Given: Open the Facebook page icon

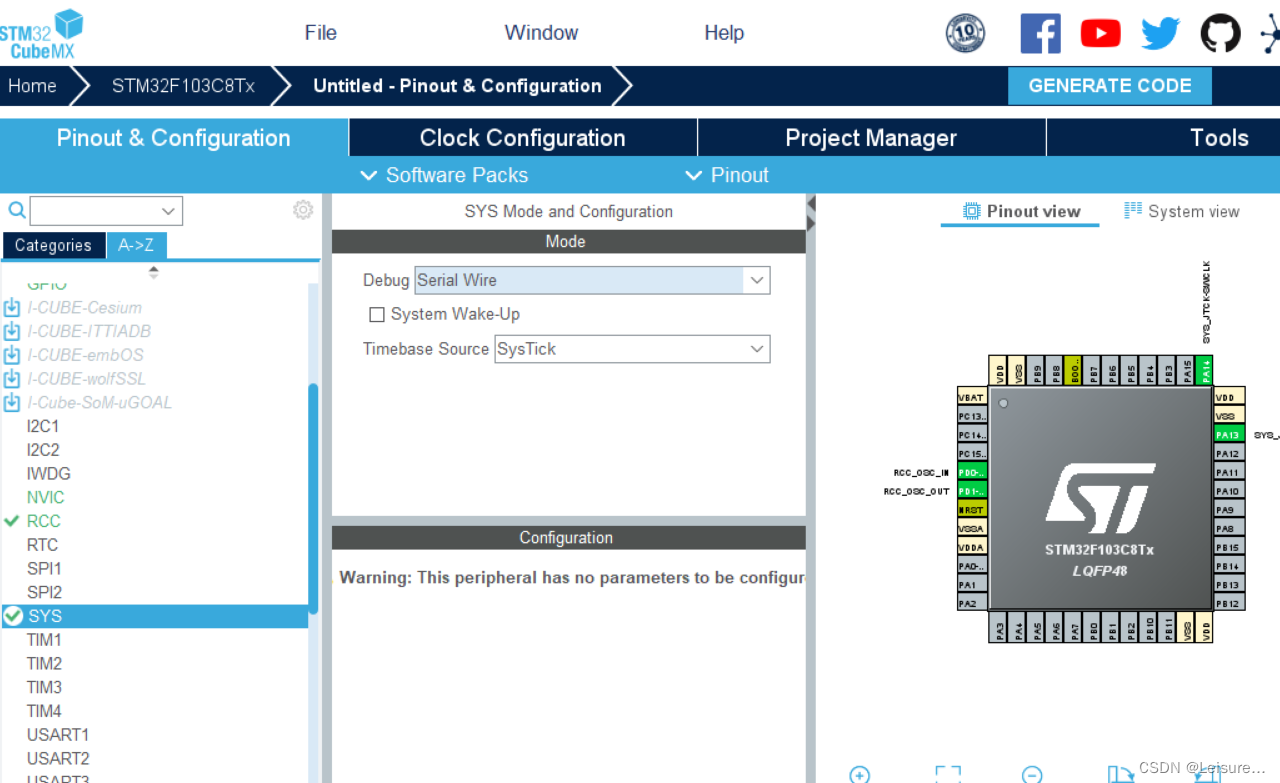Looking at the screenshot, I should coord(1040,33).
